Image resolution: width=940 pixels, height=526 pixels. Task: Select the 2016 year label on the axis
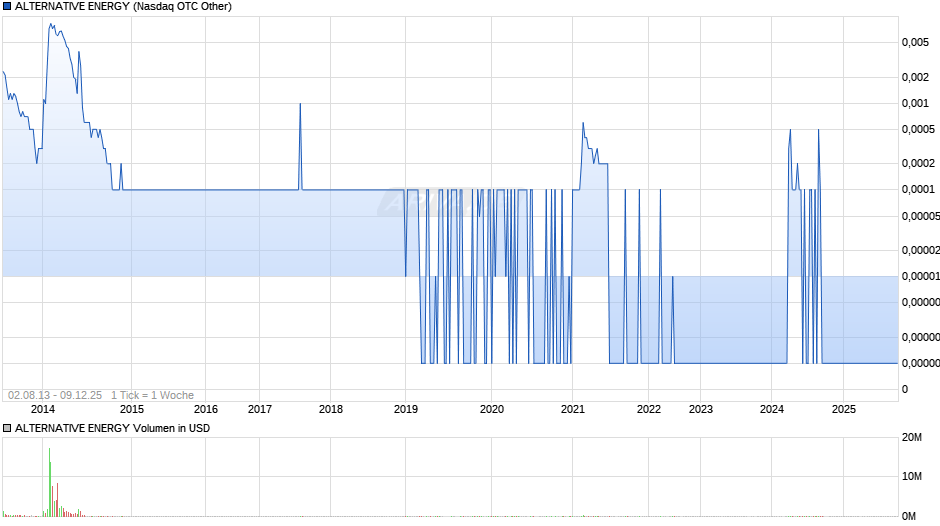[x=206, y=409]
